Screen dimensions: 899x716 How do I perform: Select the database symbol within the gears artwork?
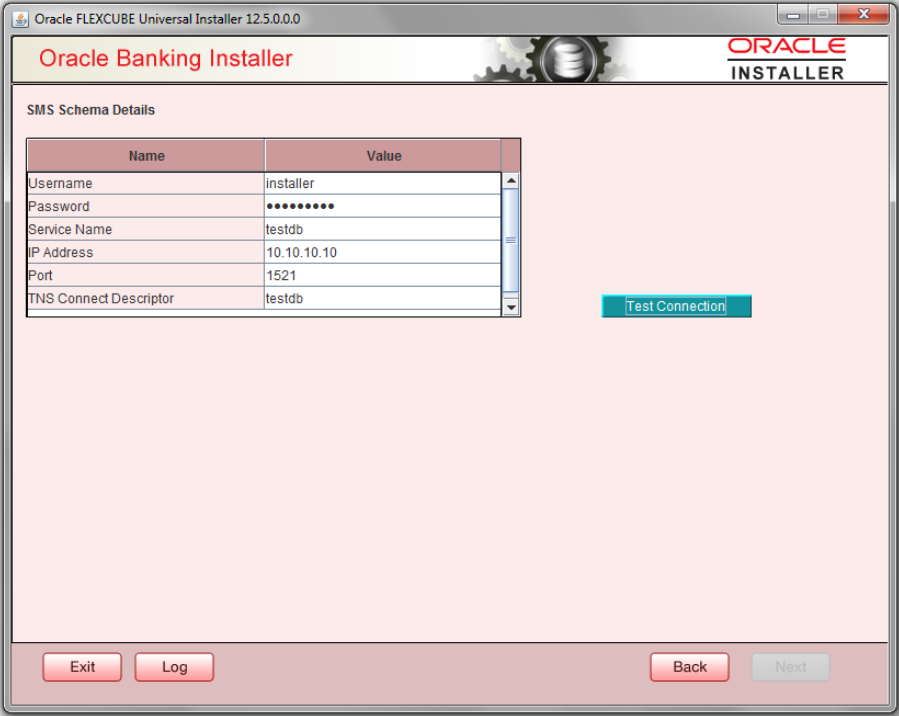pos(570,60)
